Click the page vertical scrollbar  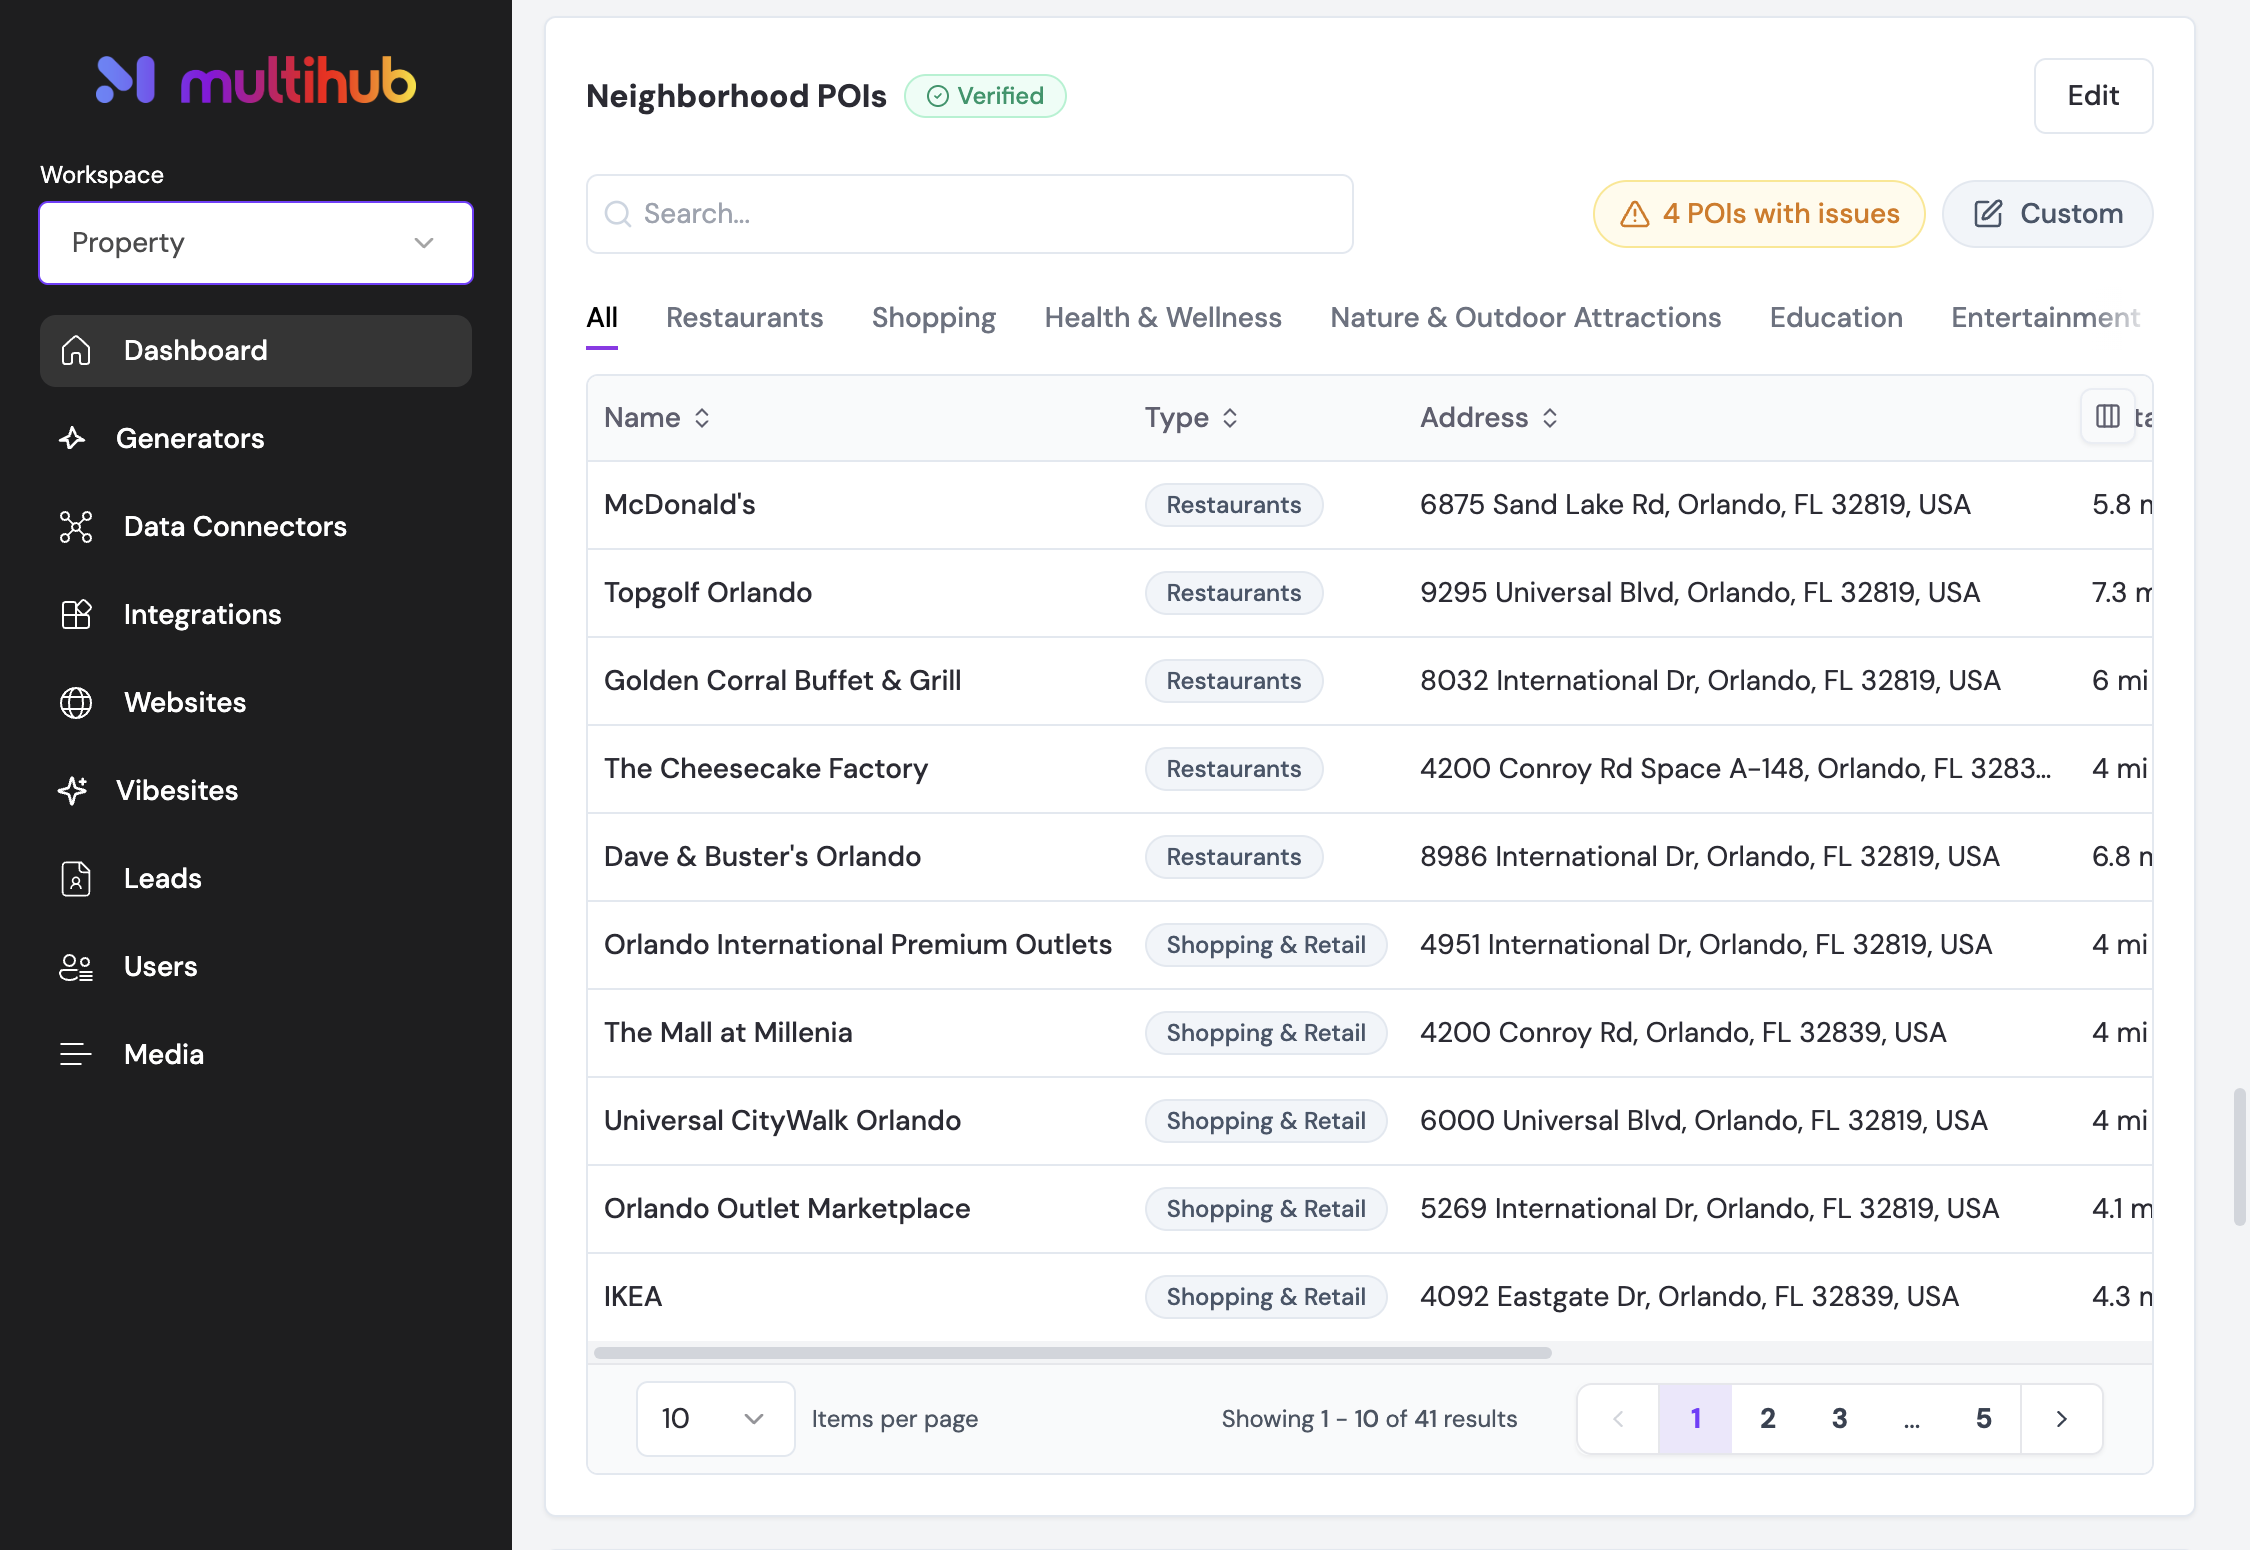click(2240, 1157)
